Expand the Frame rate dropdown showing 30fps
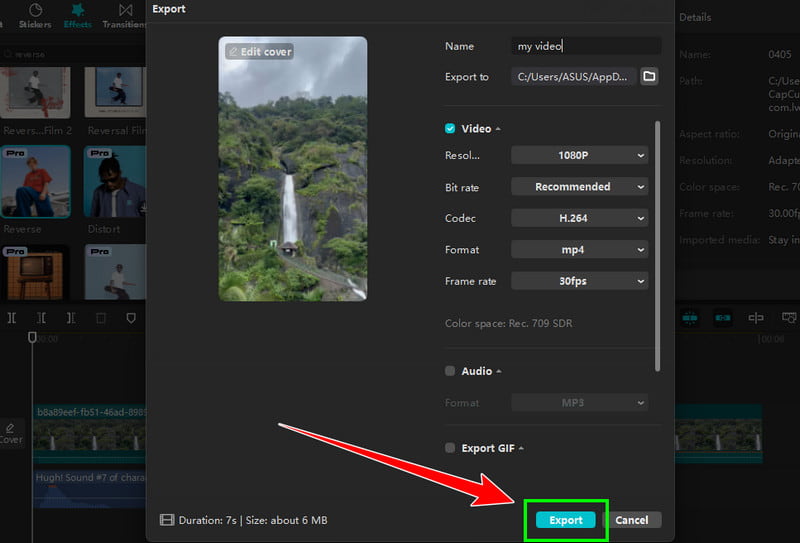 coord(579,281)
